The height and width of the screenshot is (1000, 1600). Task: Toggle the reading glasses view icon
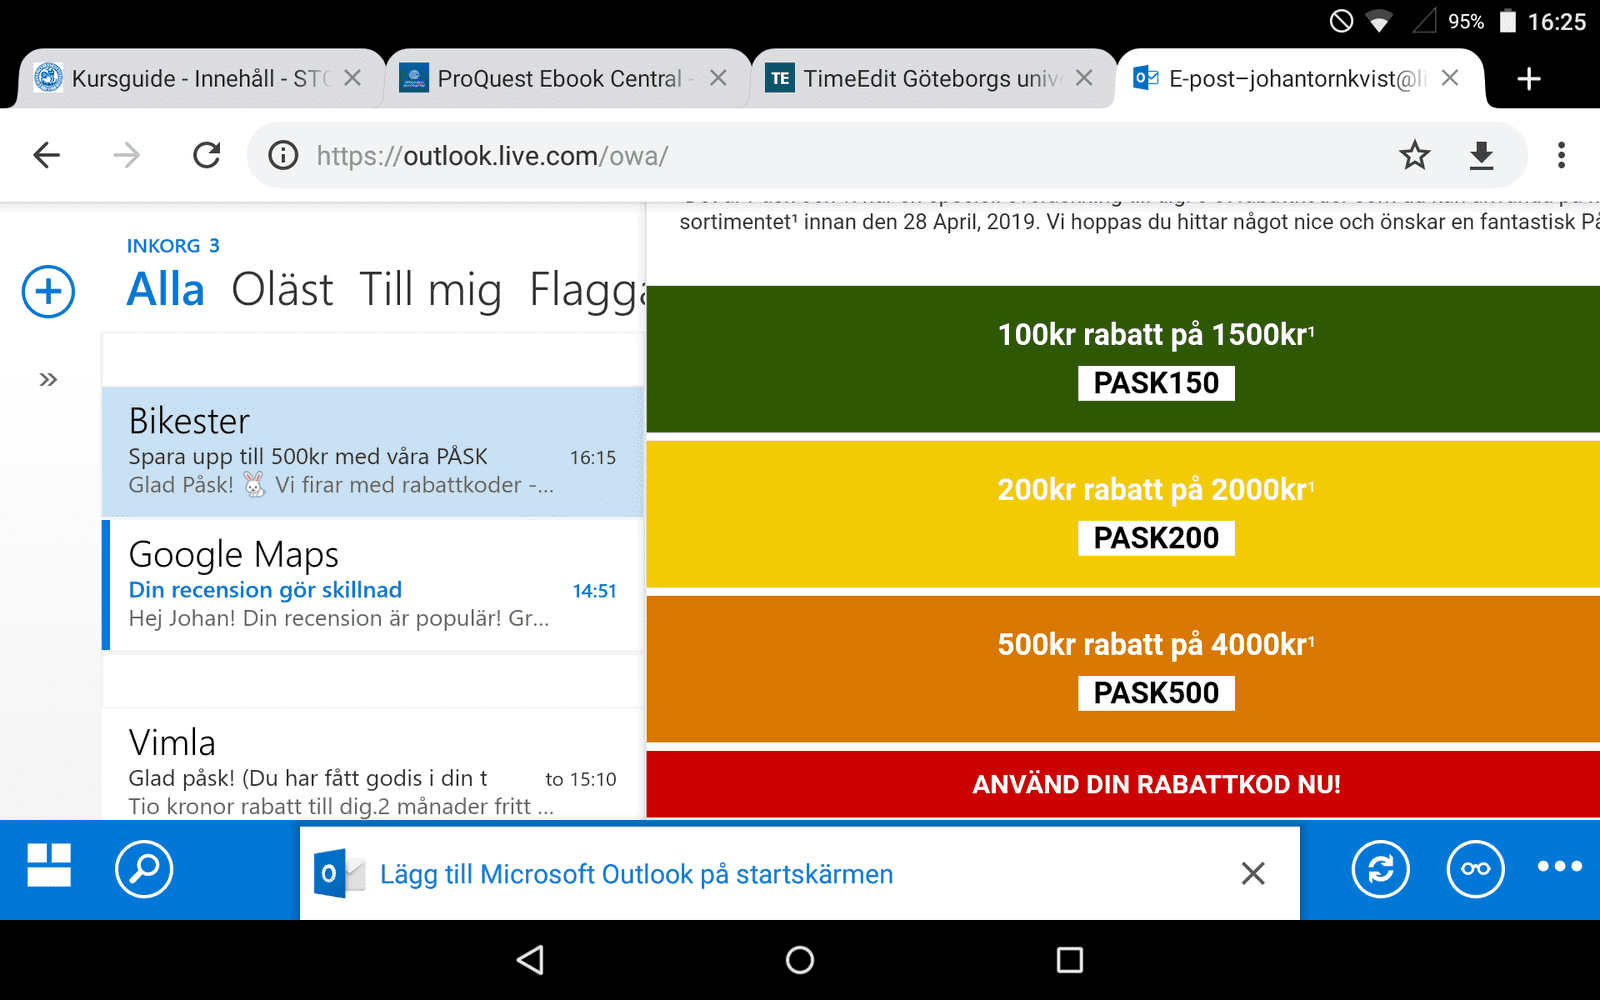pos(1475,869)
